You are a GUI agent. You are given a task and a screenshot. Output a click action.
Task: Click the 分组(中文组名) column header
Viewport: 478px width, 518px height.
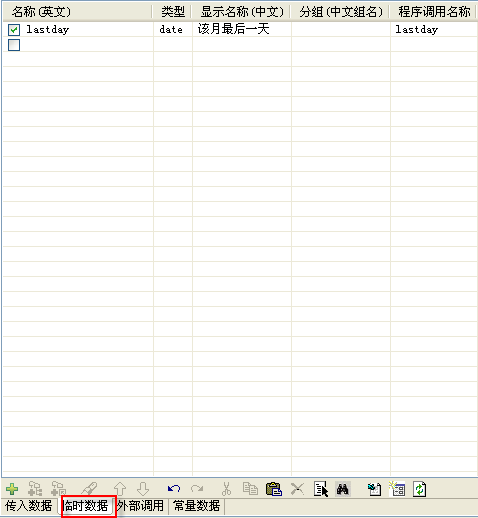pyautogui.click(x=341, y=12)
